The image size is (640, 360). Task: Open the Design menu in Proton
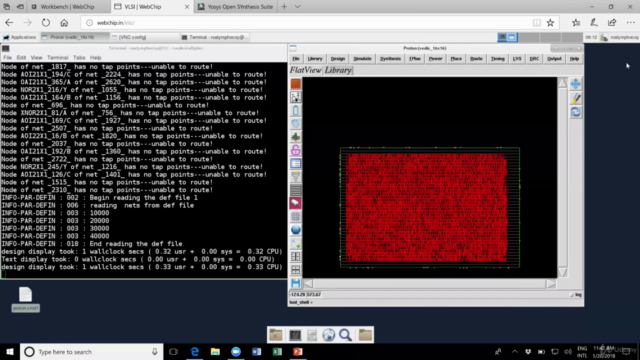tap(338, 59)
